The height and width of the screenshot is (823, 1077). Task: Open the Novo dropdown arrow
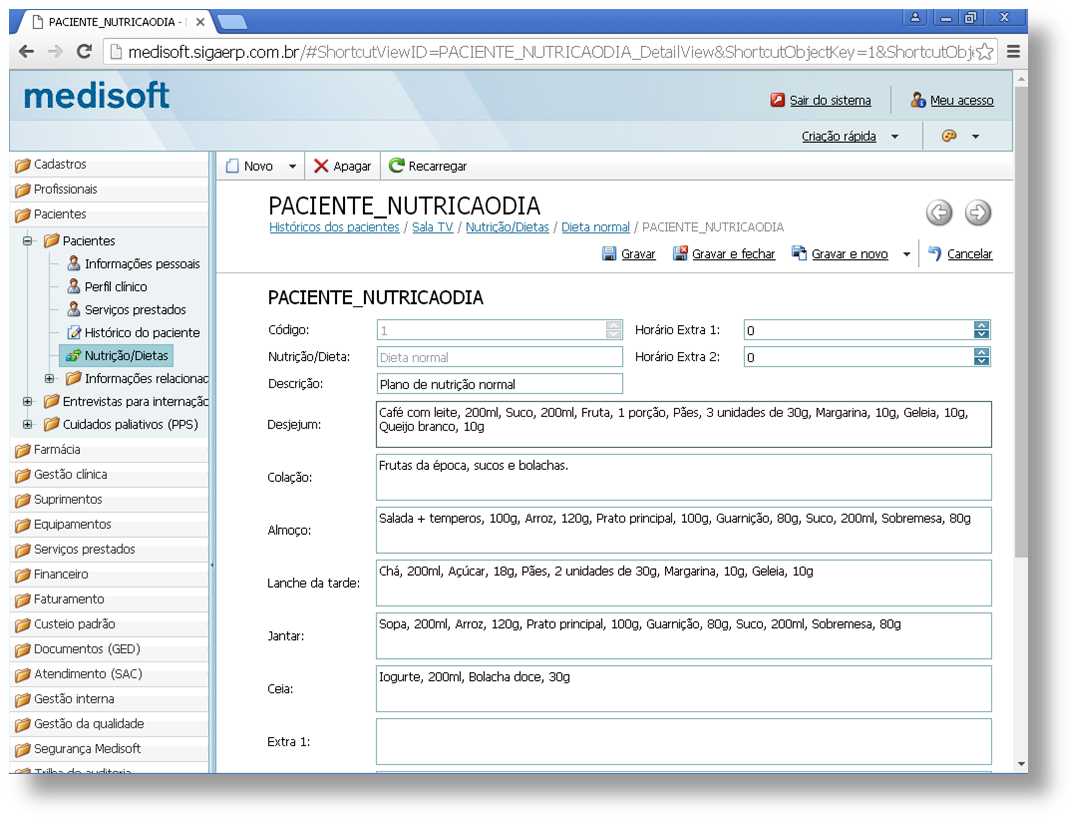tap(293, 166)
